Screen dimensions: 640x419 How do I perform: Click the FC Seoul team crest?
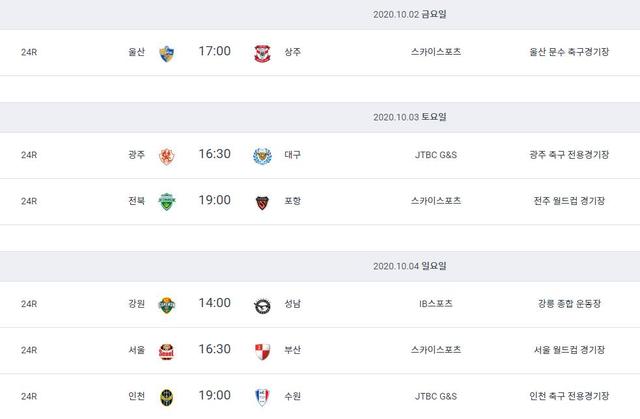[167, 349]
